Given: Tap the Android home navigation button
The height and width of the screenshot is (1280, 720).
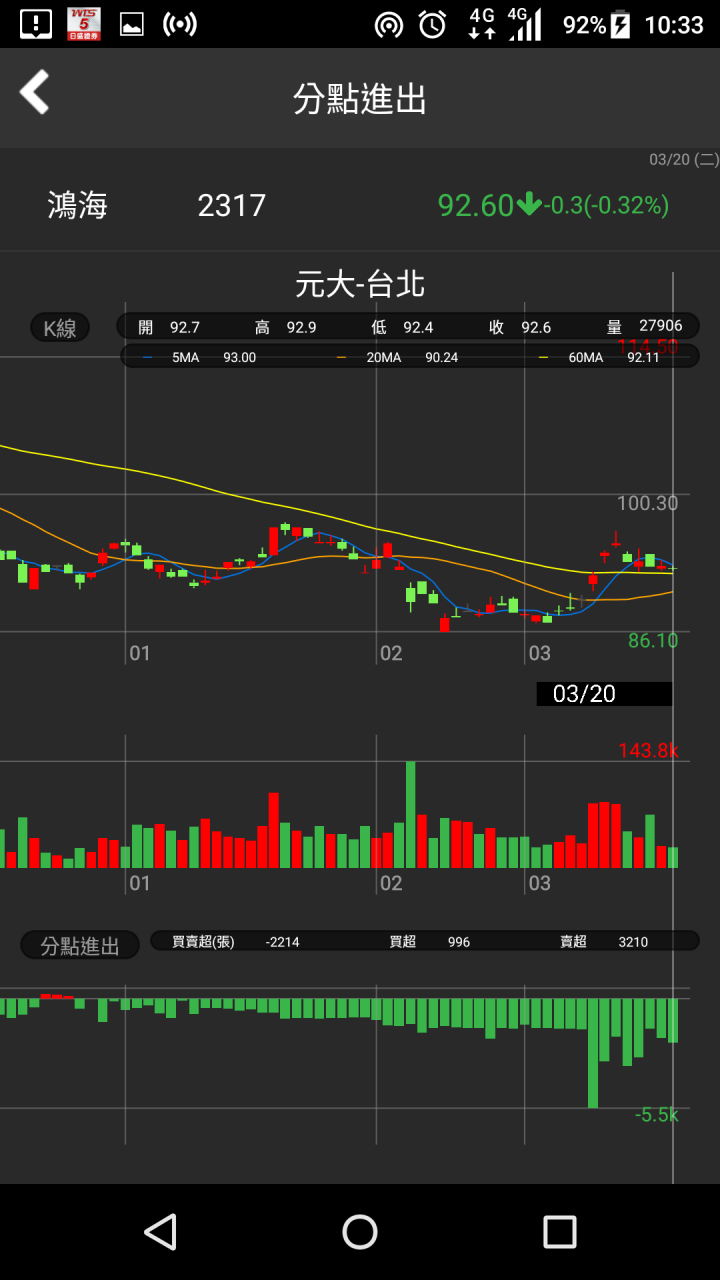Looking at the screenshot, I should pos(360,1232).
